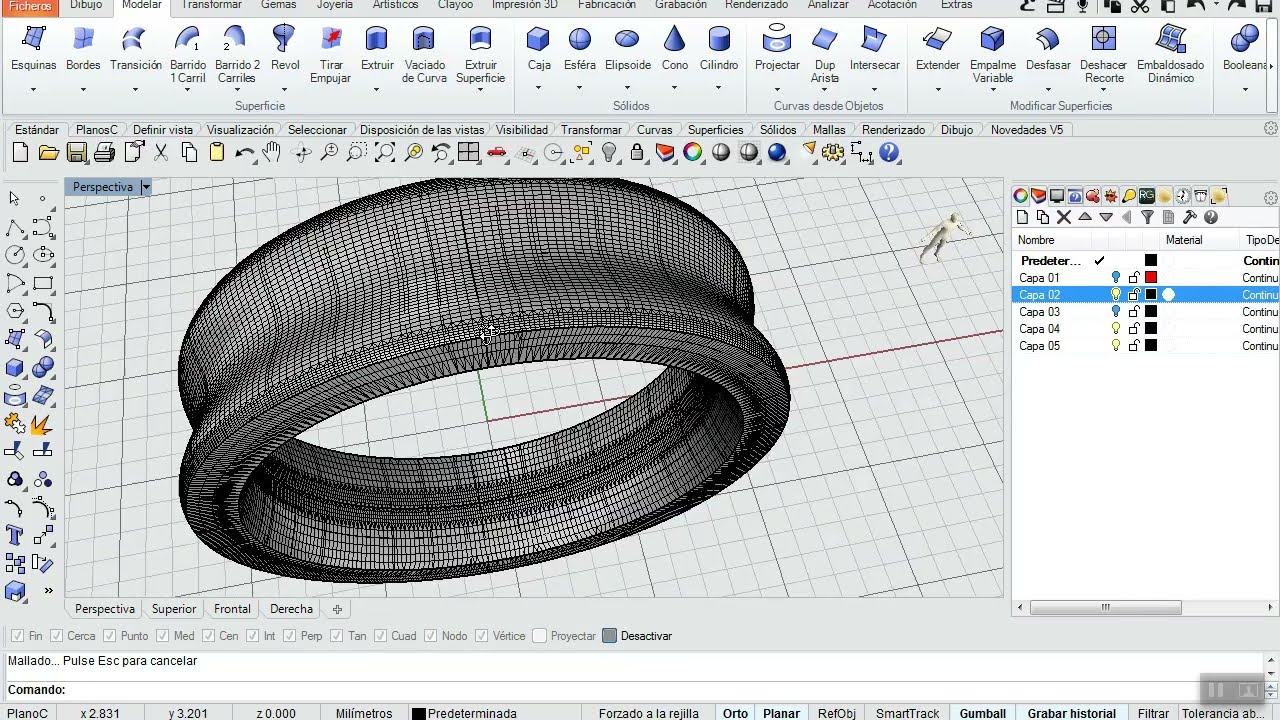
Task: Select the Esquinas surface tool
Action: [33, 48]
